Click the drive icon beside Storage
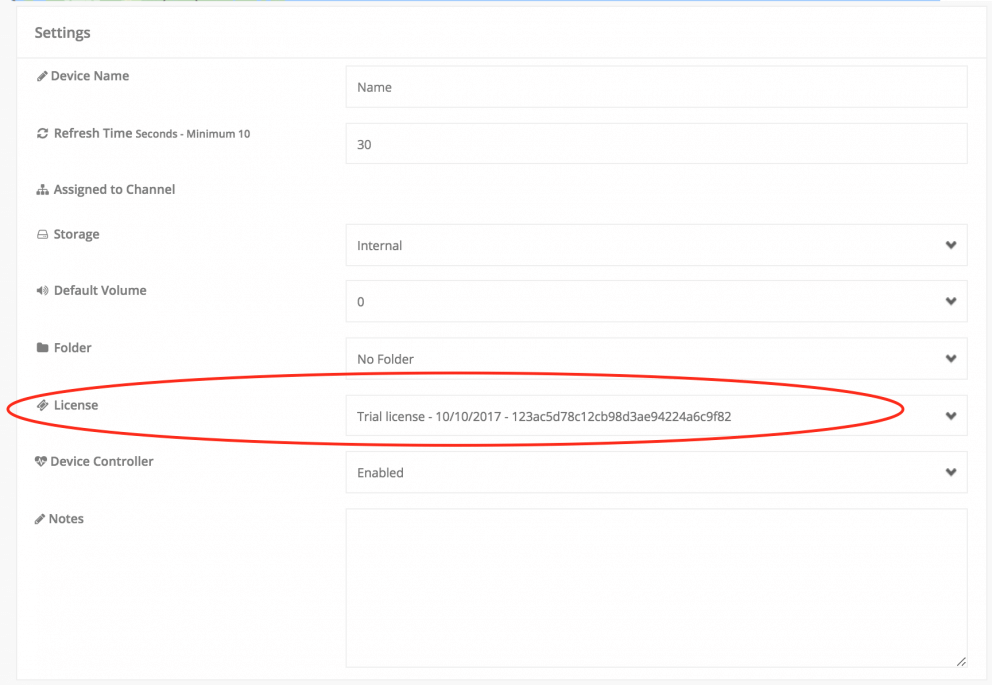 (42, 235)
